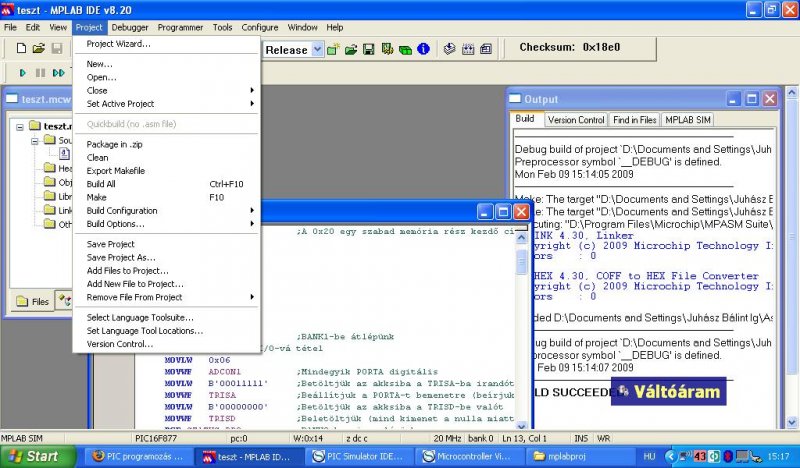Click the last icon before Checksum
Screen dimensions: 800x468
pos(486,50)
